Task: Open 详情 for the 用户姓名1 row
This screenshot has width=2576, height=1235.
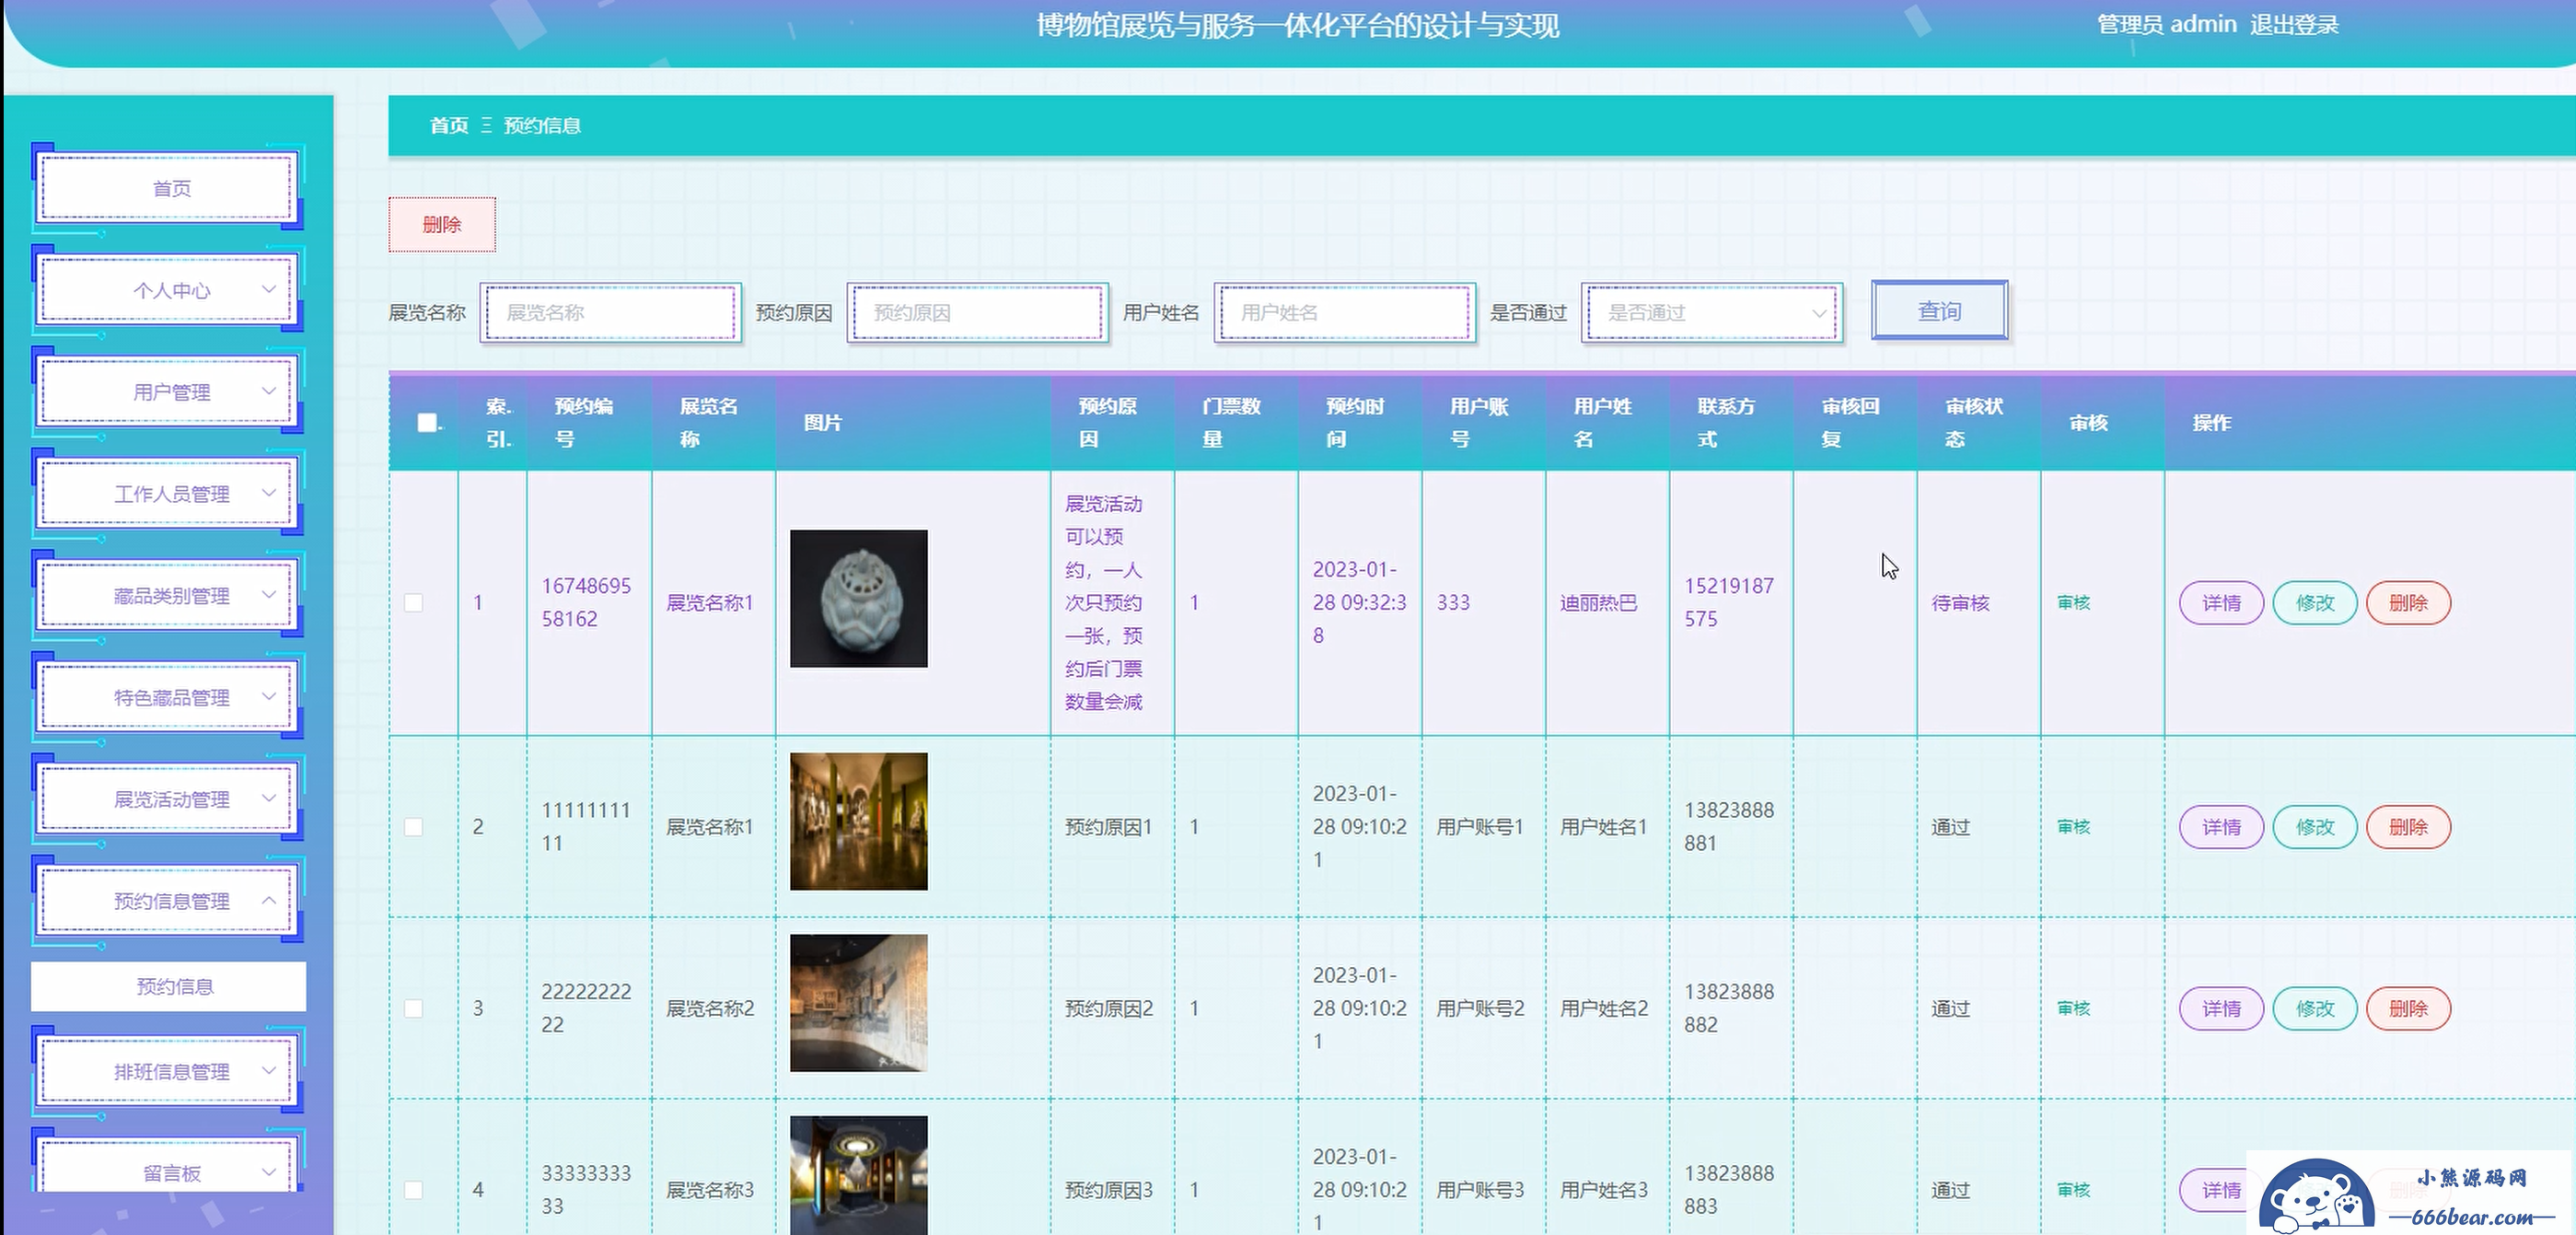Action: [2221, 827]
